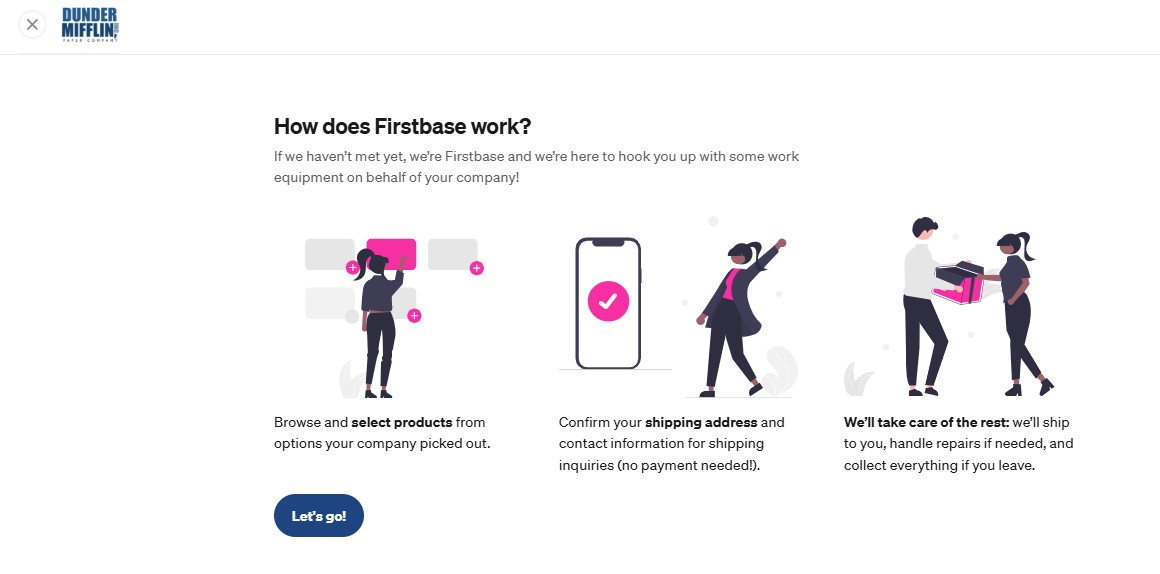The width and height of the screenshot is (1160, 574).
Task: Click the bold 'We'll take care of the rest:' text
Action: pyautogui.click(x=926, y=422)
